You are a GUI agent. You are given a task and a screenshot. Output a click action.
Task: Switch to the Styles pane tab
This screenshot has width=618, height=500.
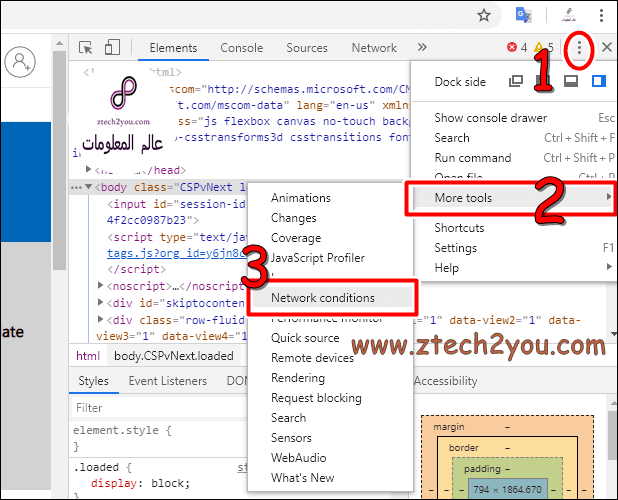[93, 381]
